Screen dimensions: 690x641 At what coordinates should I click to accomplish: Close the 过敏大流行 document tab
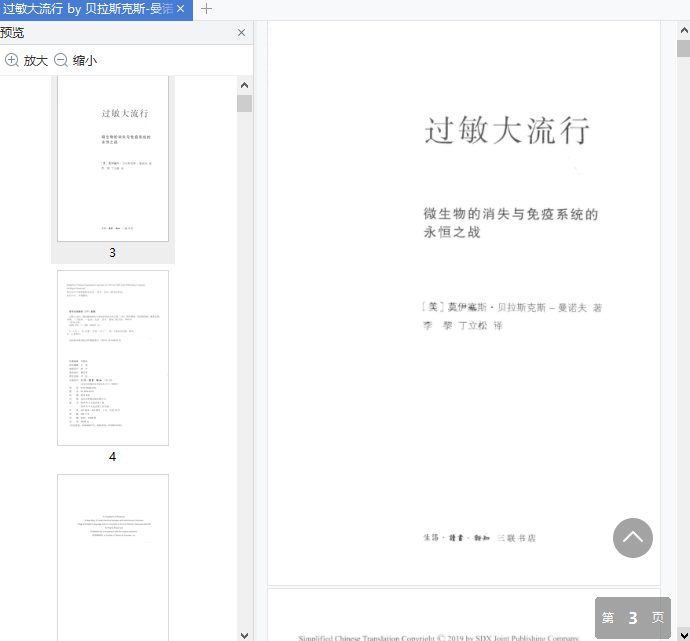(180, 9)
